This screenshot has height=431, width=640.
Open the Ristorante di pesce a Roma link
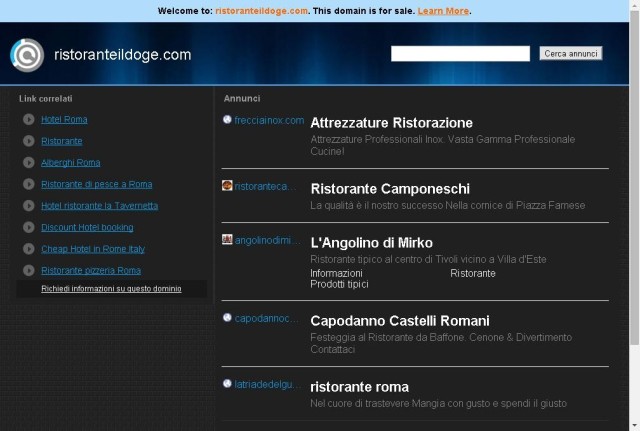[97, 184]
